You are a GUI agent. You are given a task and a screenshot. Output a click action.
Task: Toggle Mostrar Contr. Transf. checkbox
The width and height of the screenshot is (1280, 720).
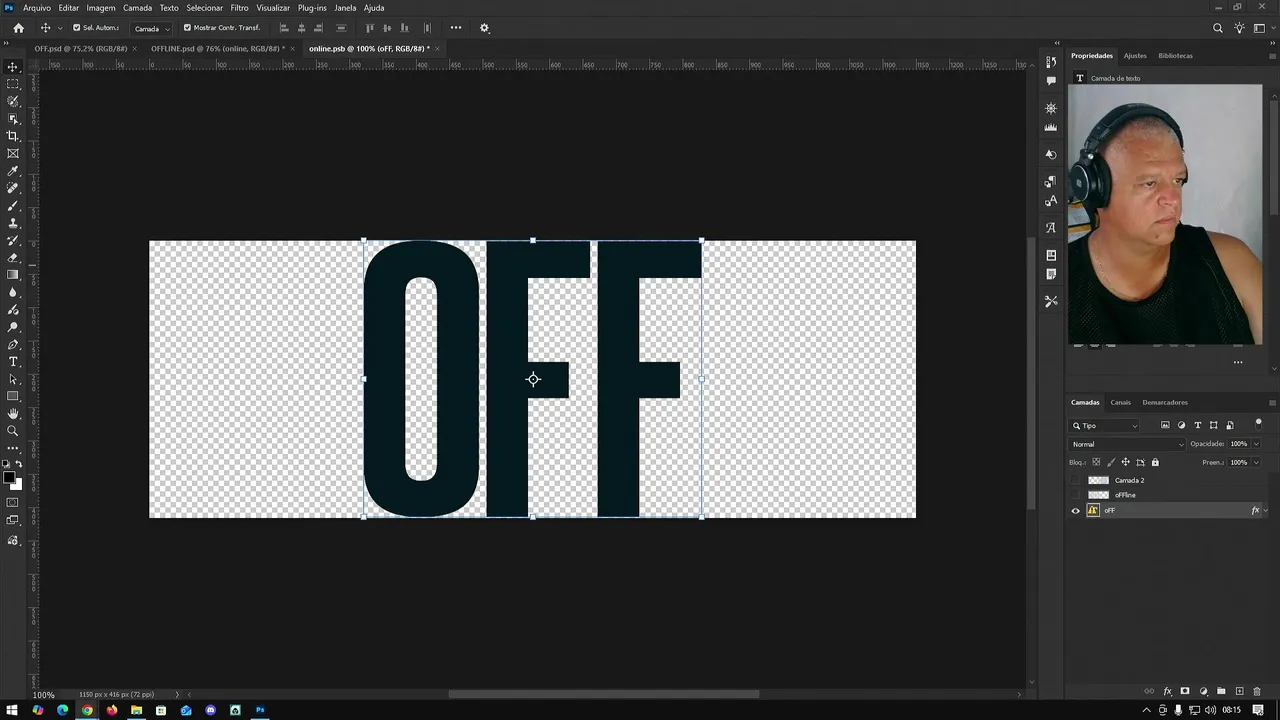click(x=187, y=28)
